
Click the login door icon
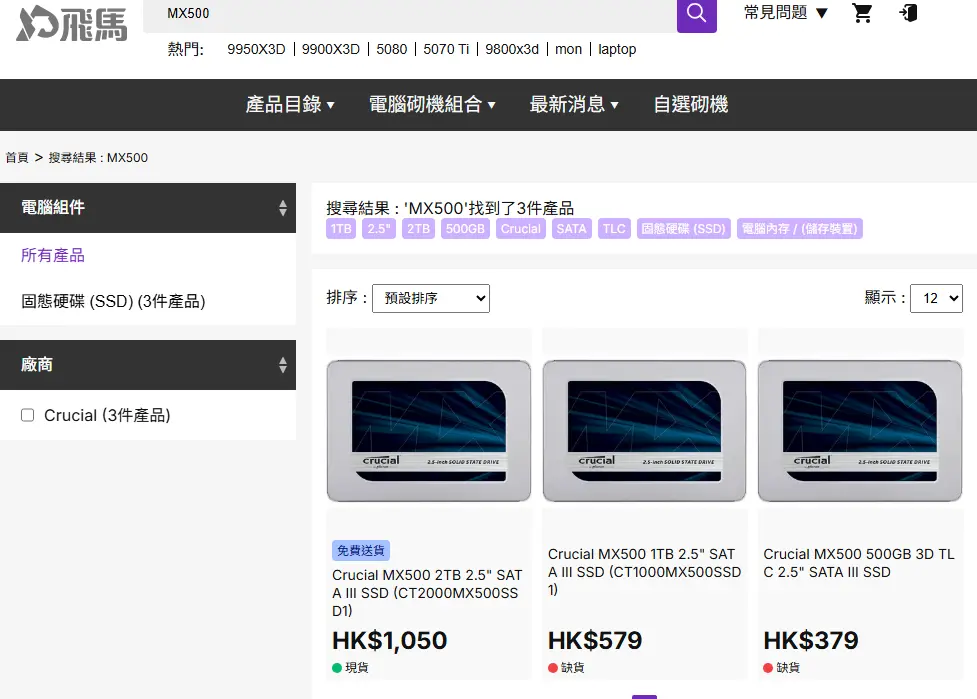(908, 13)
